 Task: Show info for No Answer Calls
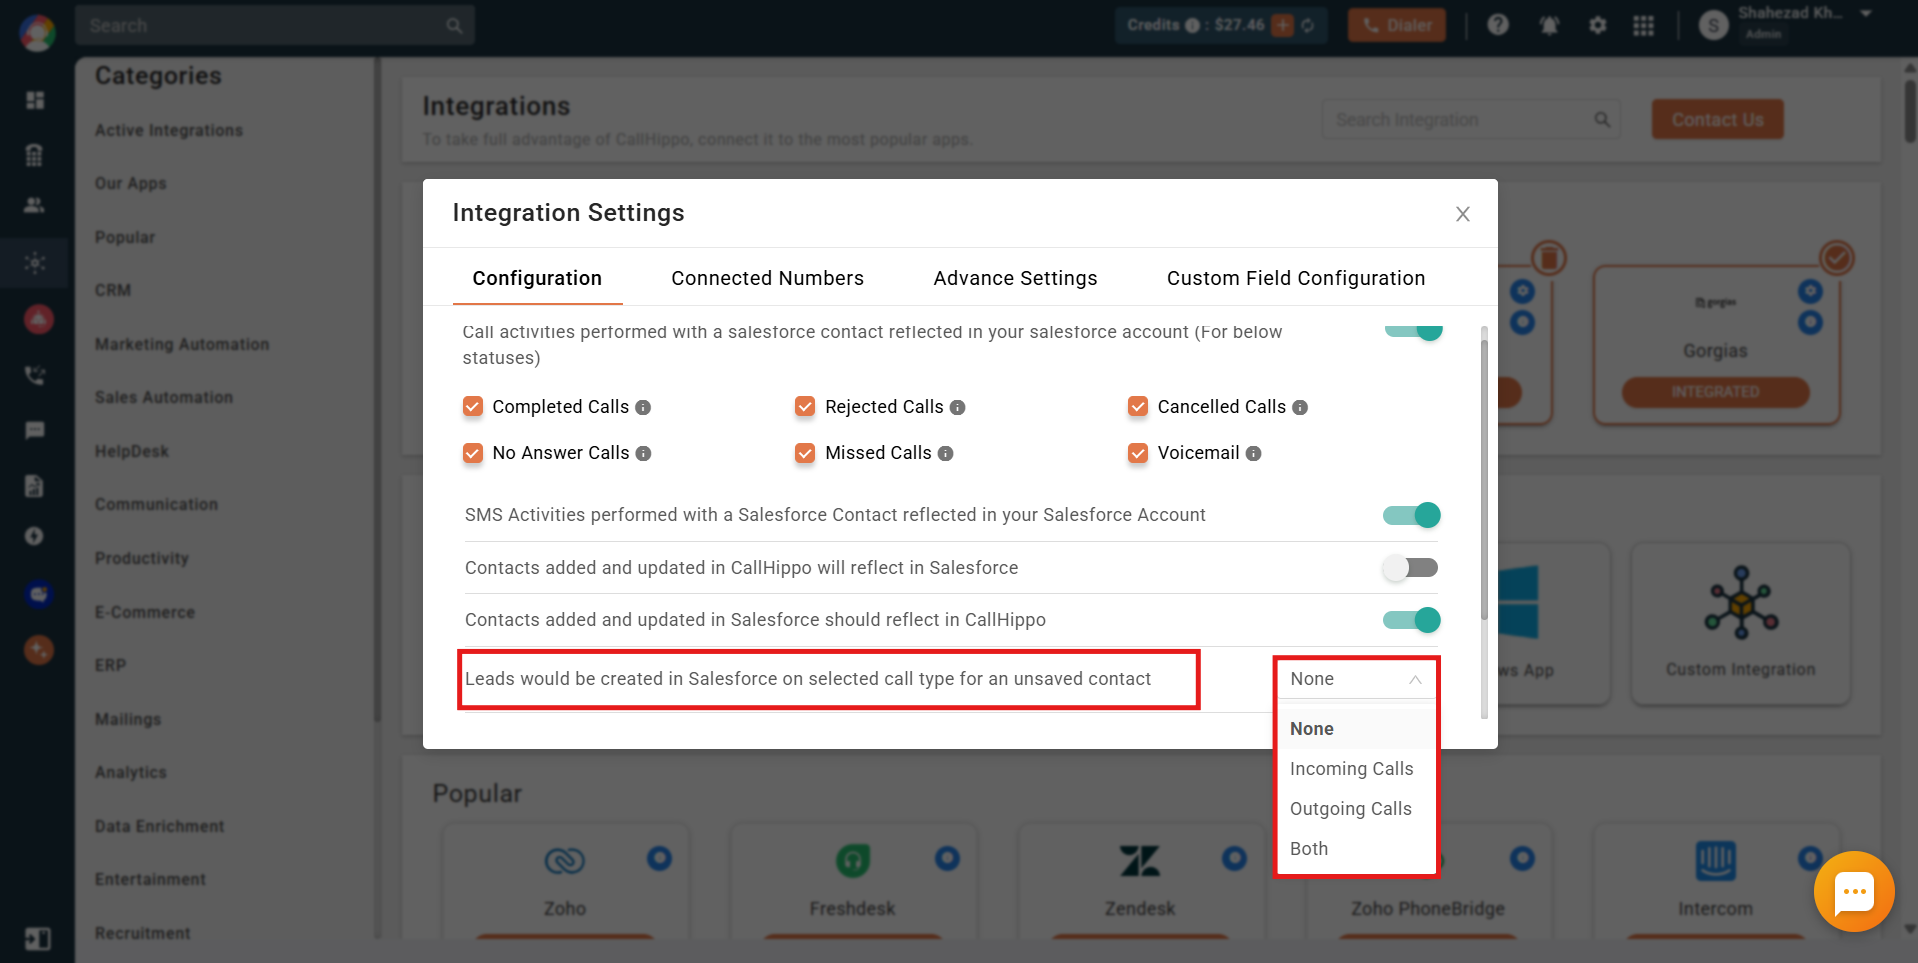(x=643, y=453)
